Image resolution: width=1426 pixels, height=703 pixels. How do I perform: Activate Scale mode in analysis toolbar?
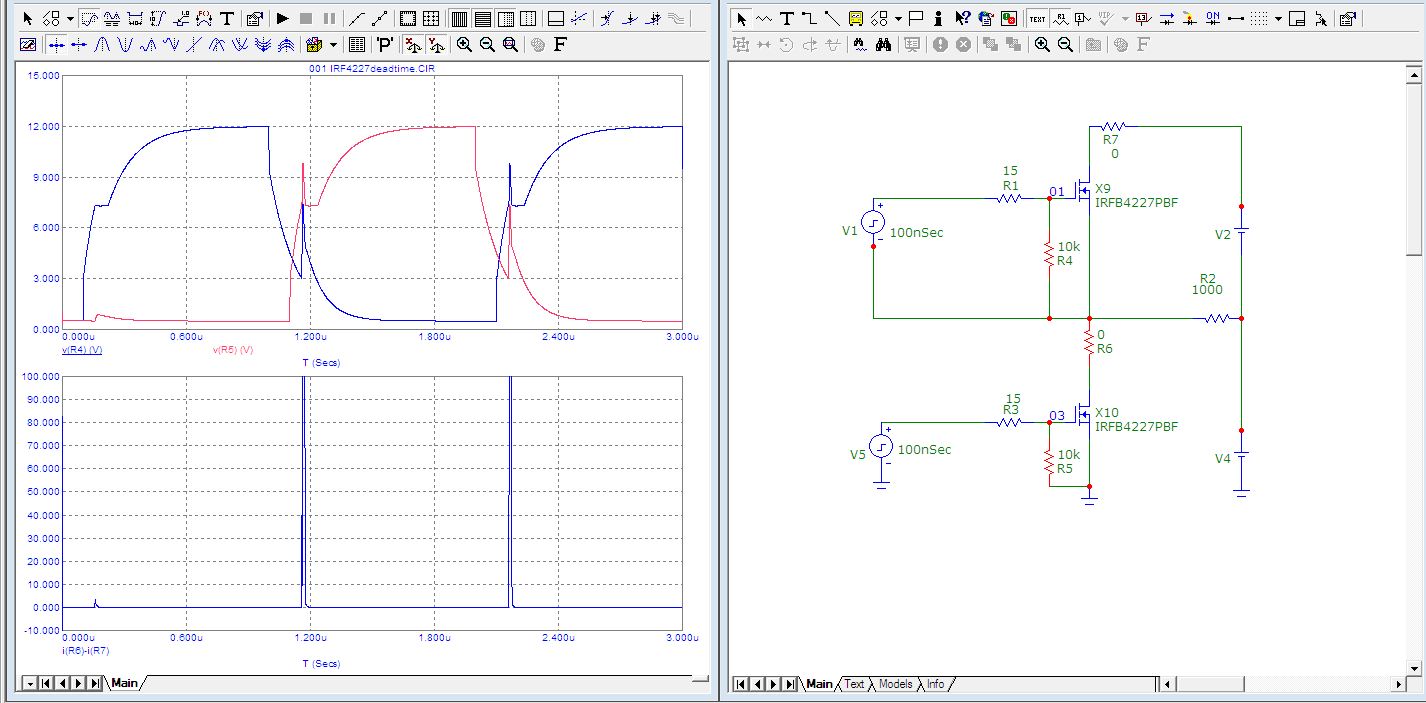pyautogui.click(x=88, y=18)
